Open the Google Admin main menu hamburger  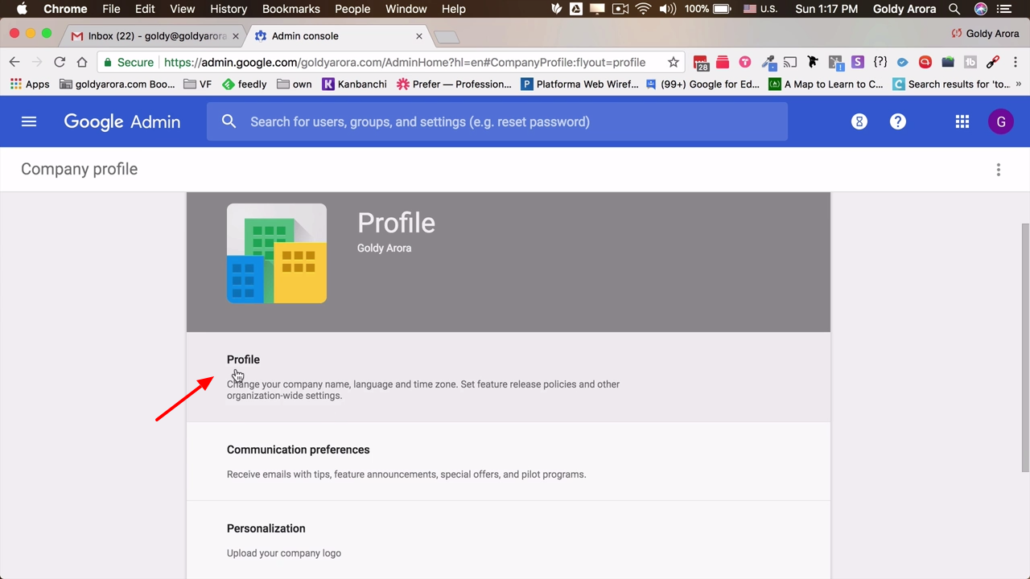tap(28, 122)
